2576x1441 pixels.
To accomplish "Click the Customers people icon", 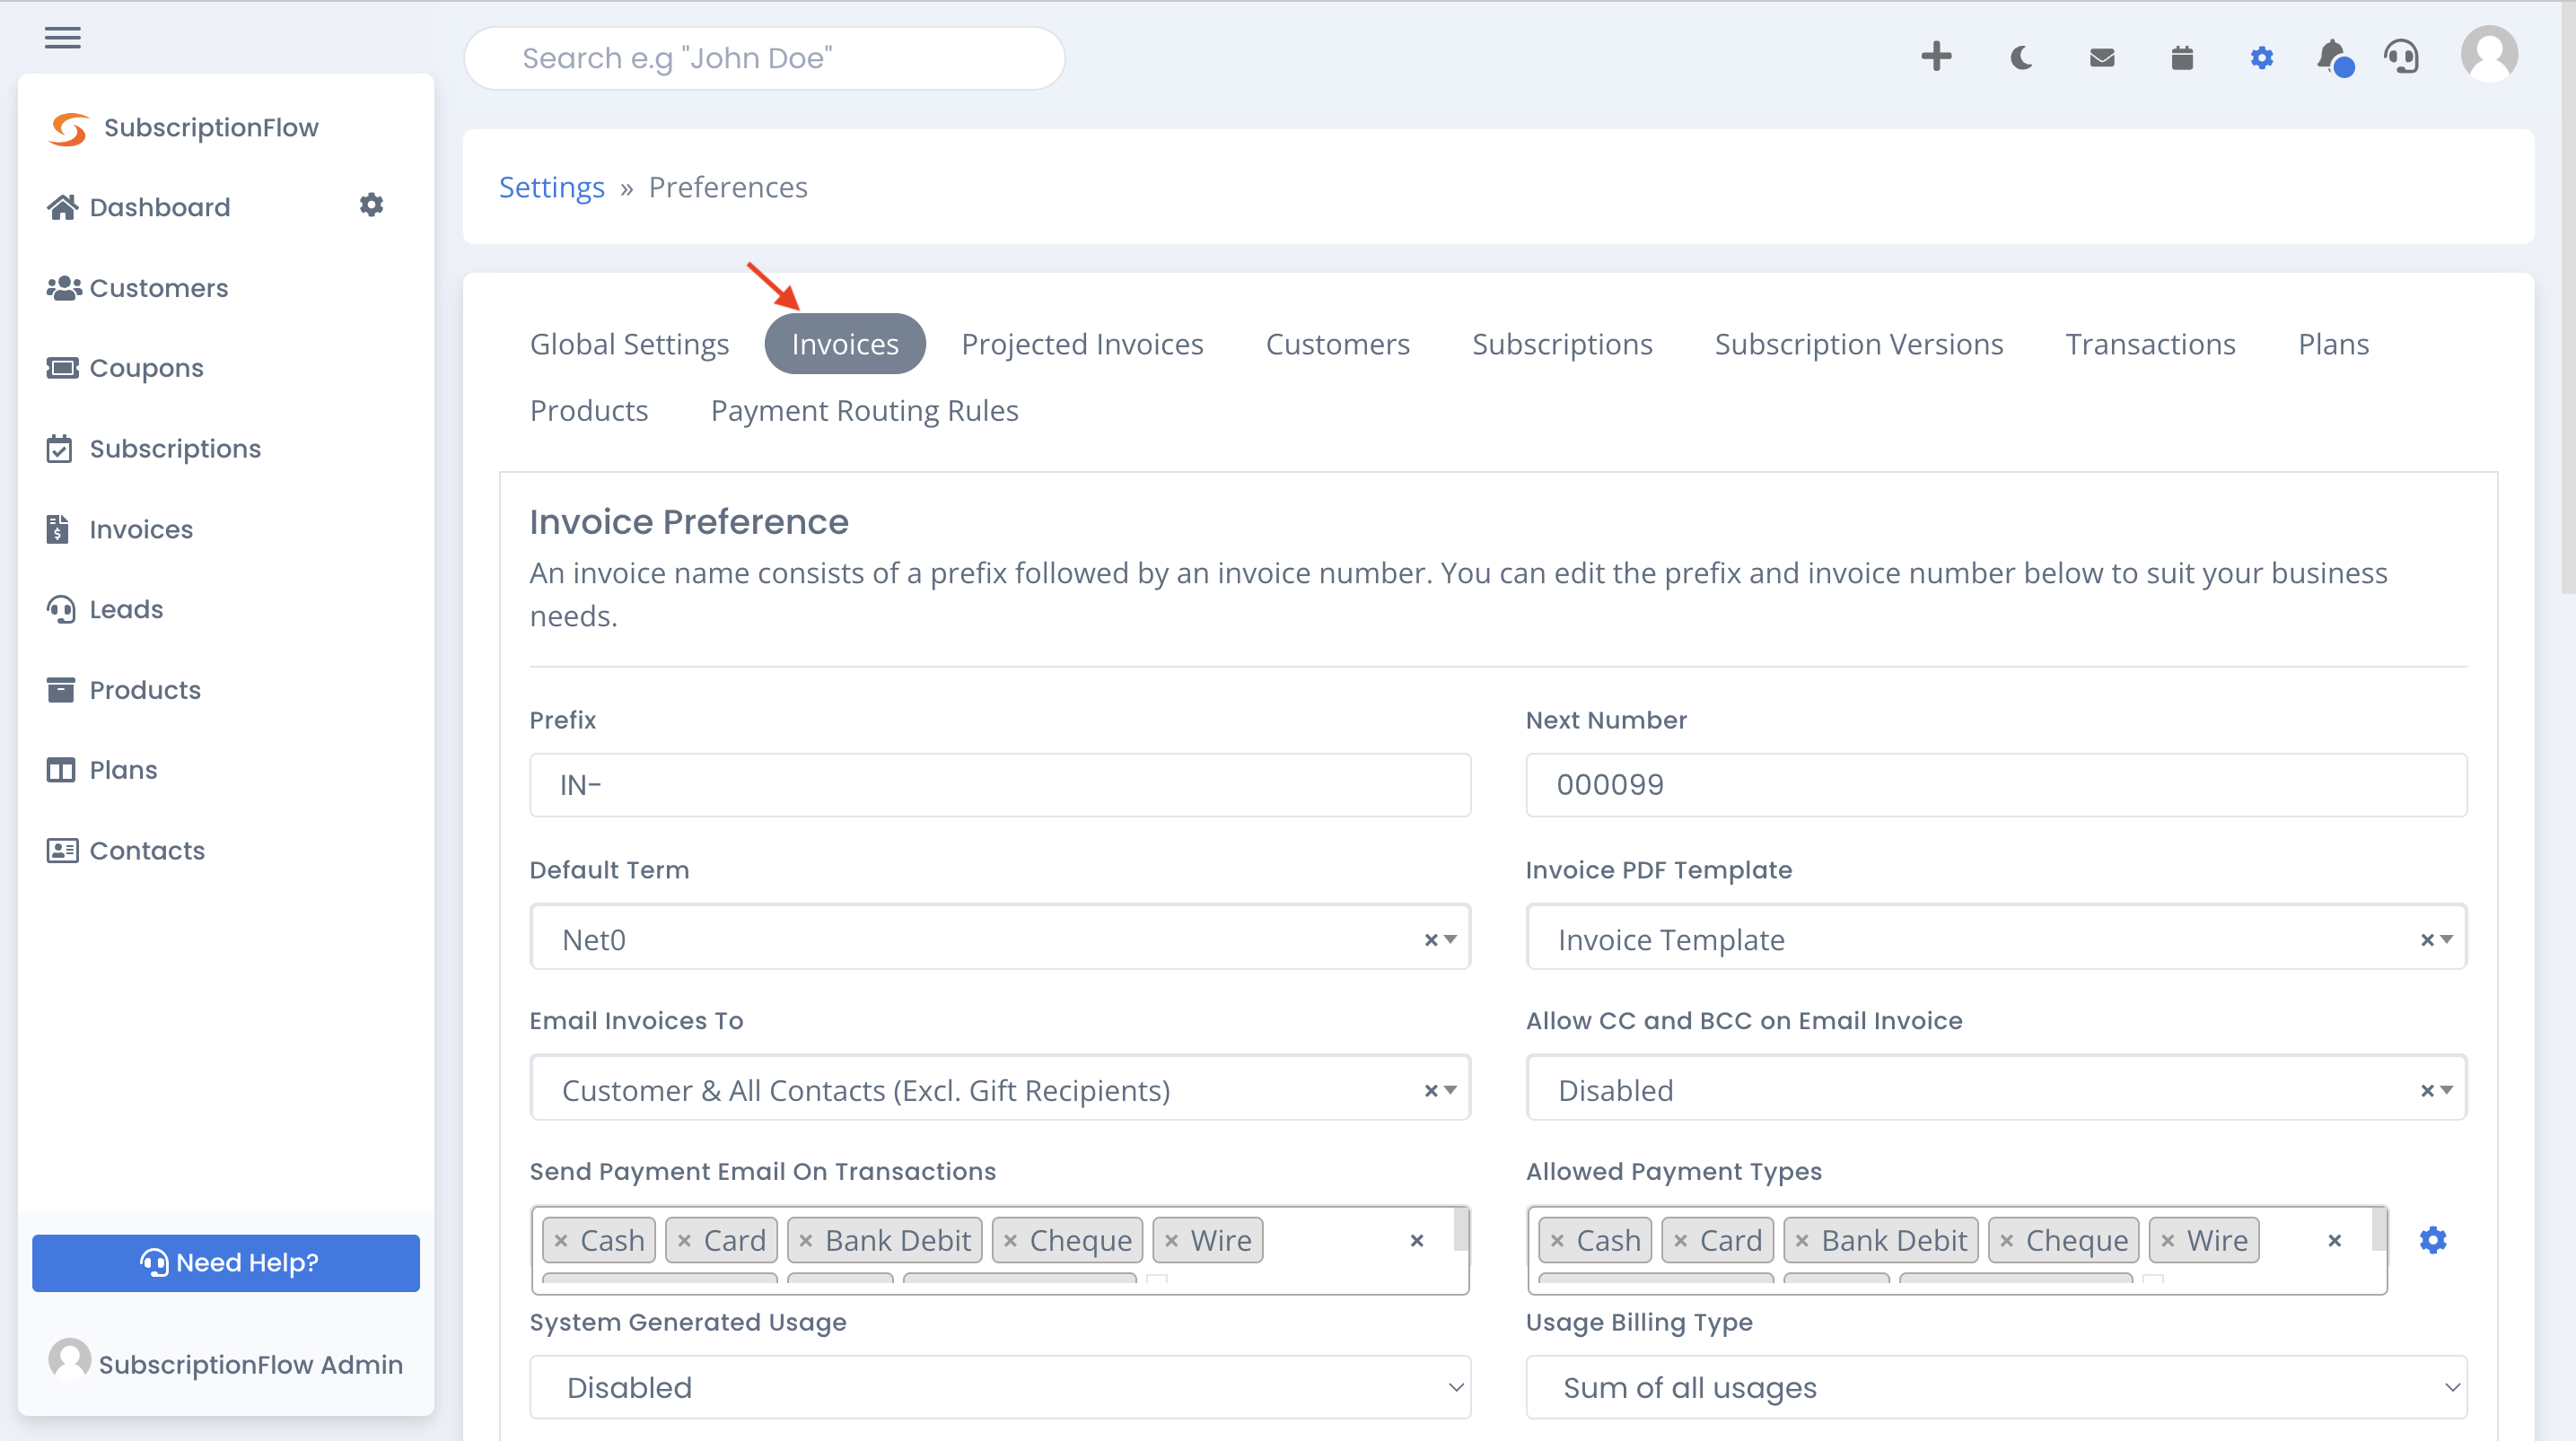I will point(64,288).
